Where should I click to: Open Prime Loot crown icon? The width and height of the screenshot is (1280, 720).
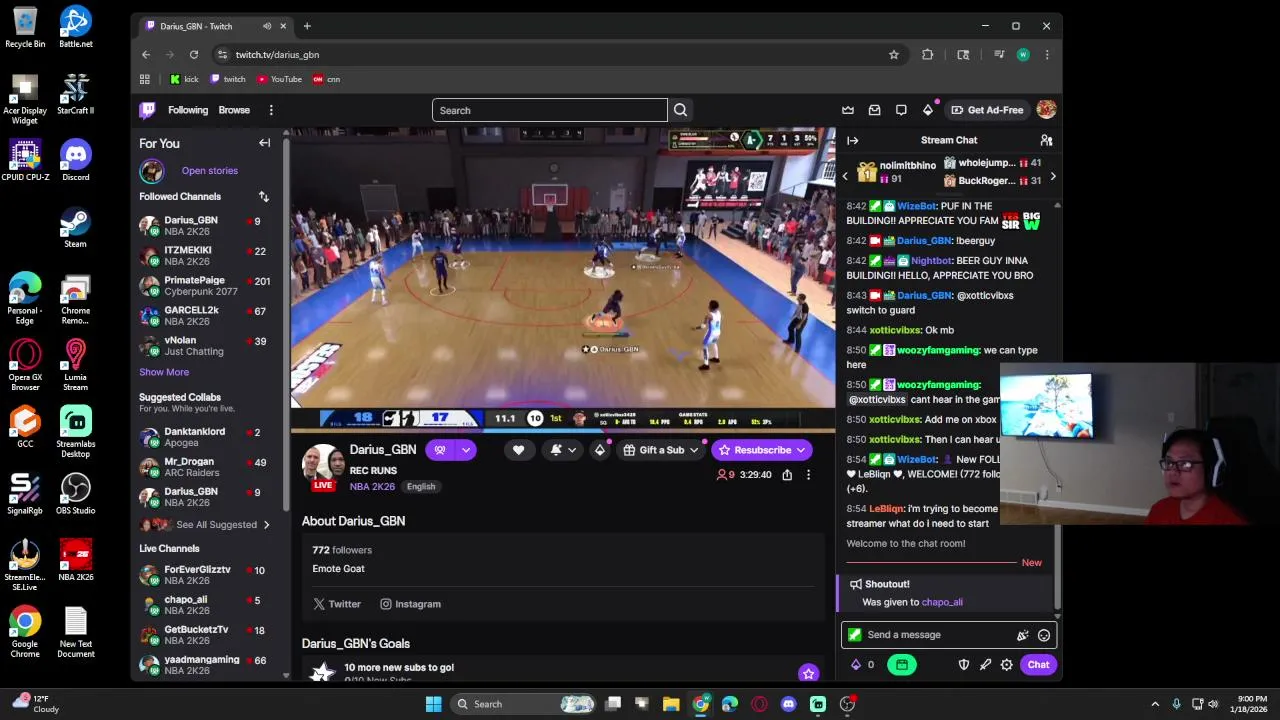tap(848, 110)
